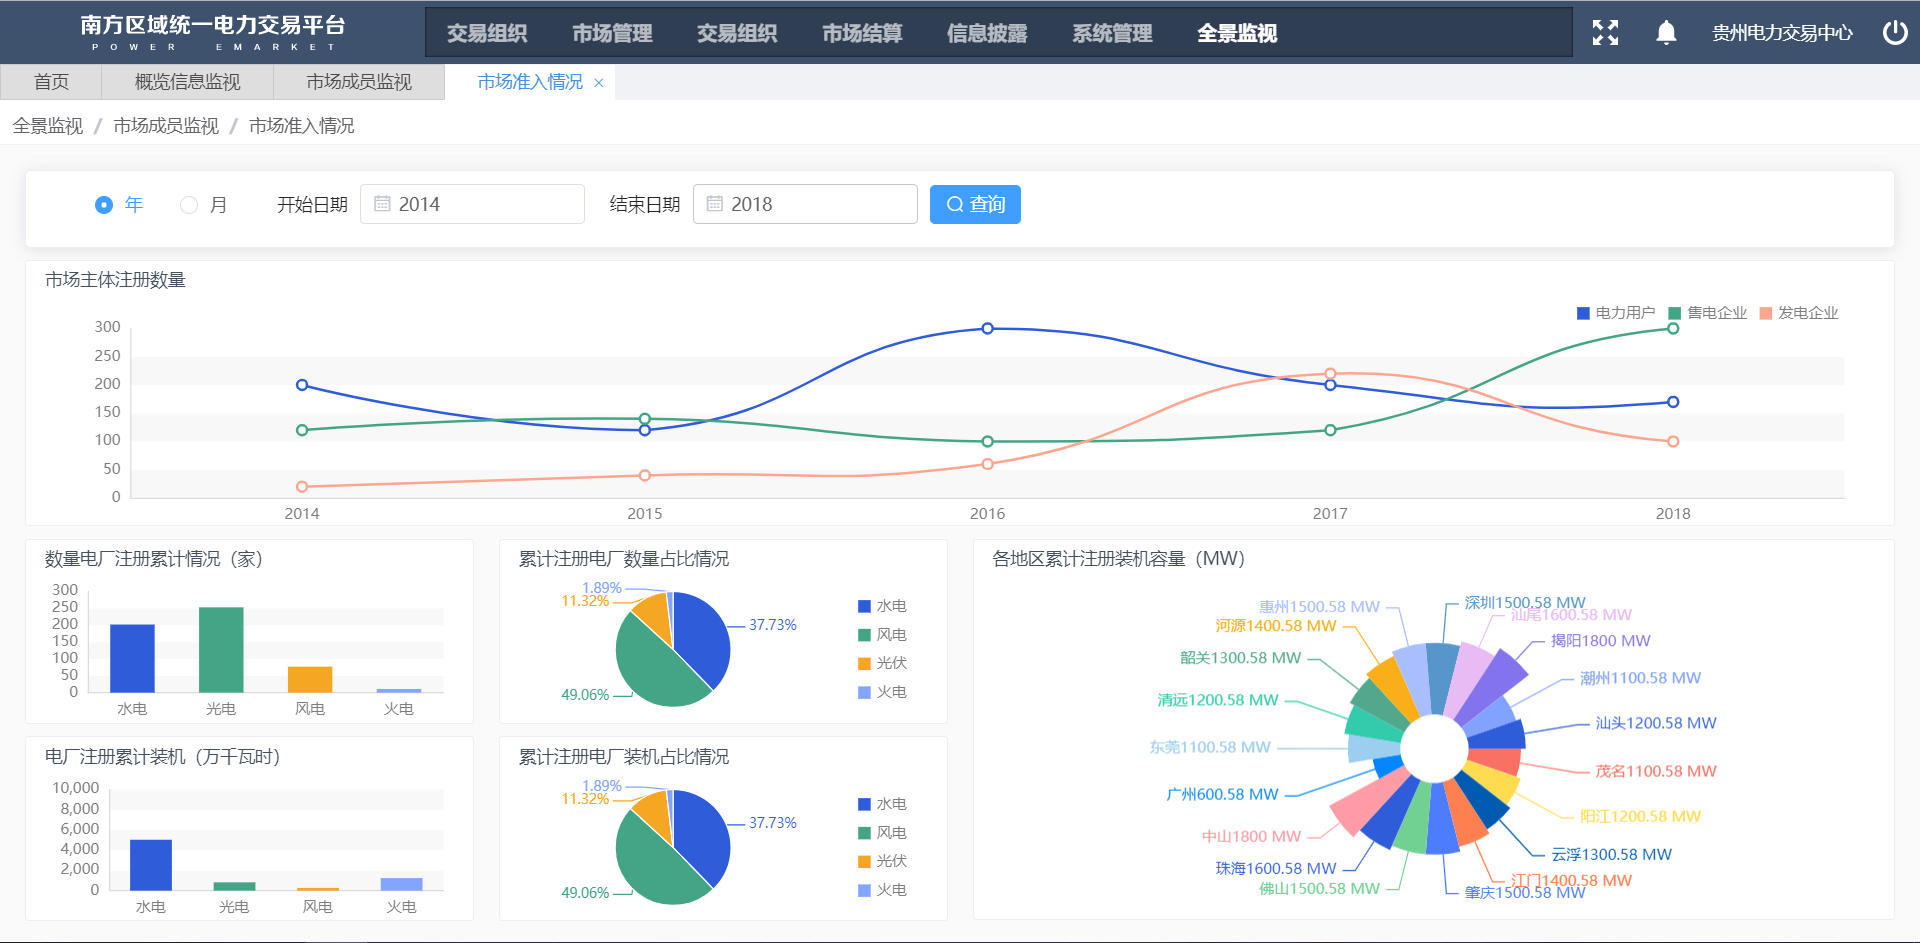
Task: Click the 查询 search button
Action: point(975,204)
